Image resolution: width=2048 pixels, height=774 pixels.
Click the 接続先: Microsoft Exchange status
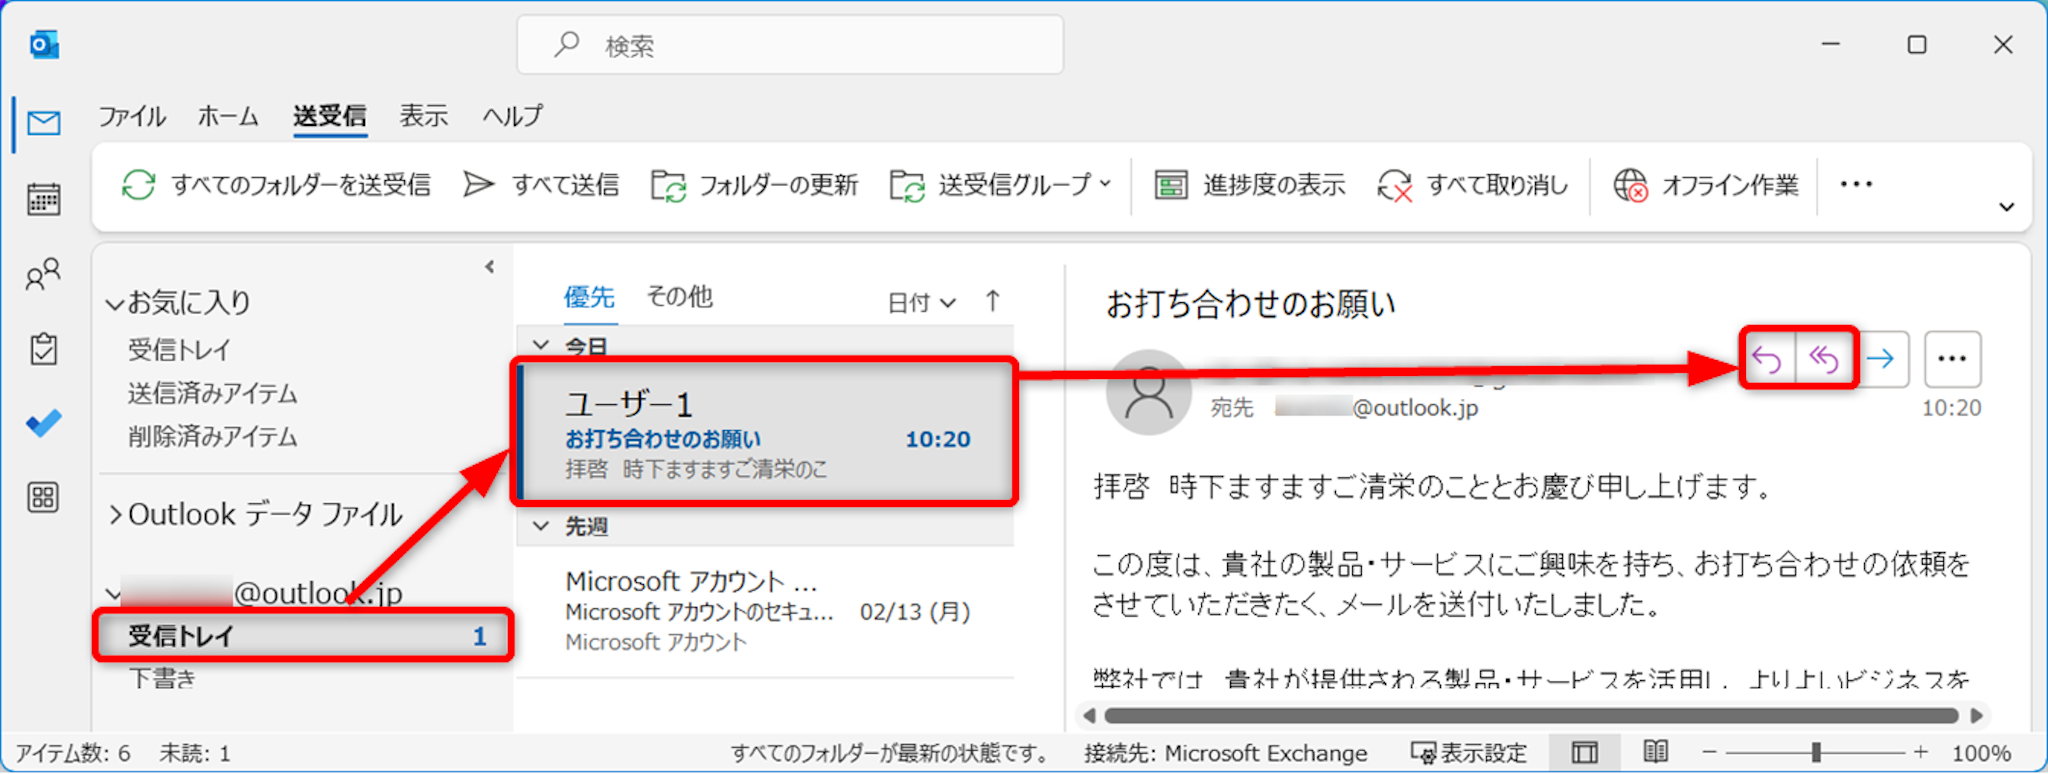click(1226, 753)
